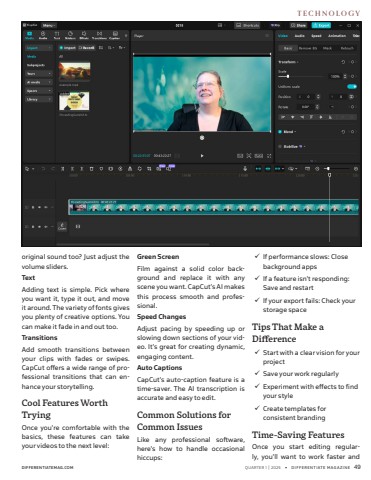Toggle the Uniform scale switch

coord(352,86)
